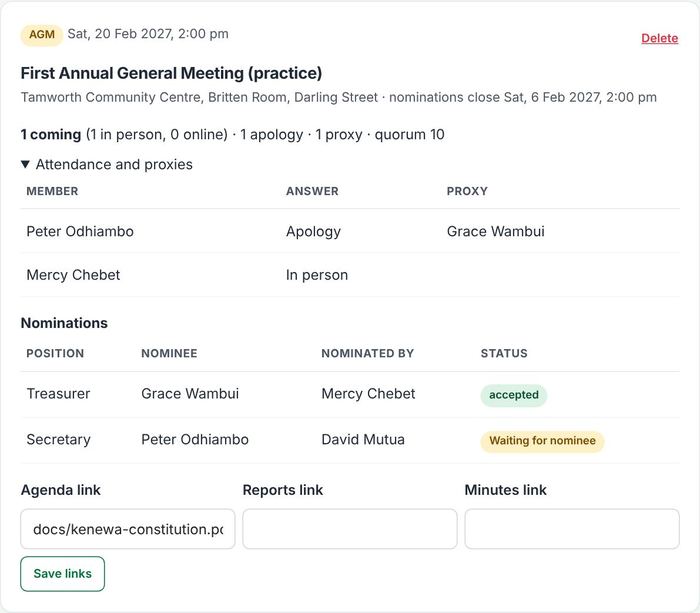
Task: Select the POSITION column header
Action: [x=55, y=354]
